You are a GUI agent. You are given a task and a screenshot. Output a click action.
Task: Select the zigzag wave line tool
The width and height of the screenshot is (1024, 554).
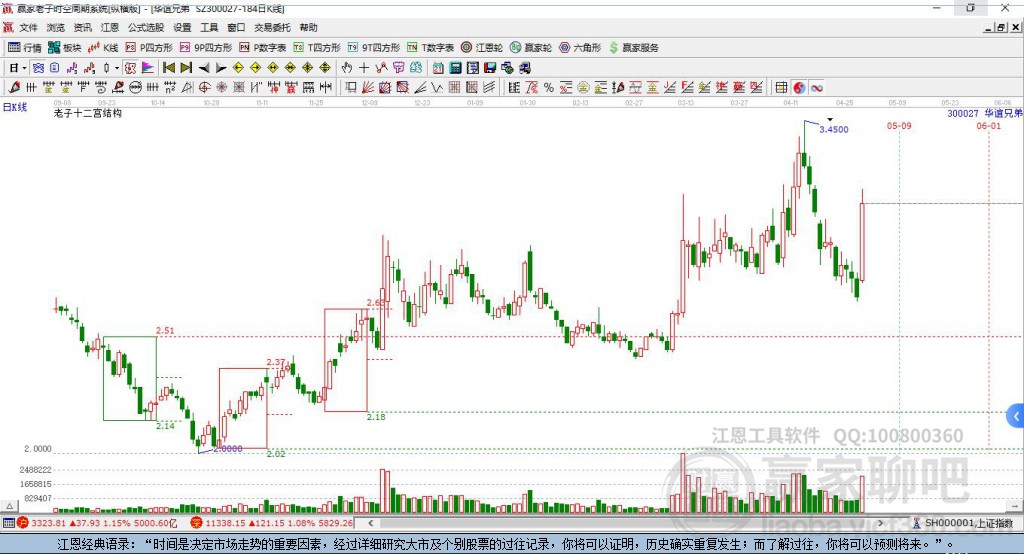tap(437, 88)
